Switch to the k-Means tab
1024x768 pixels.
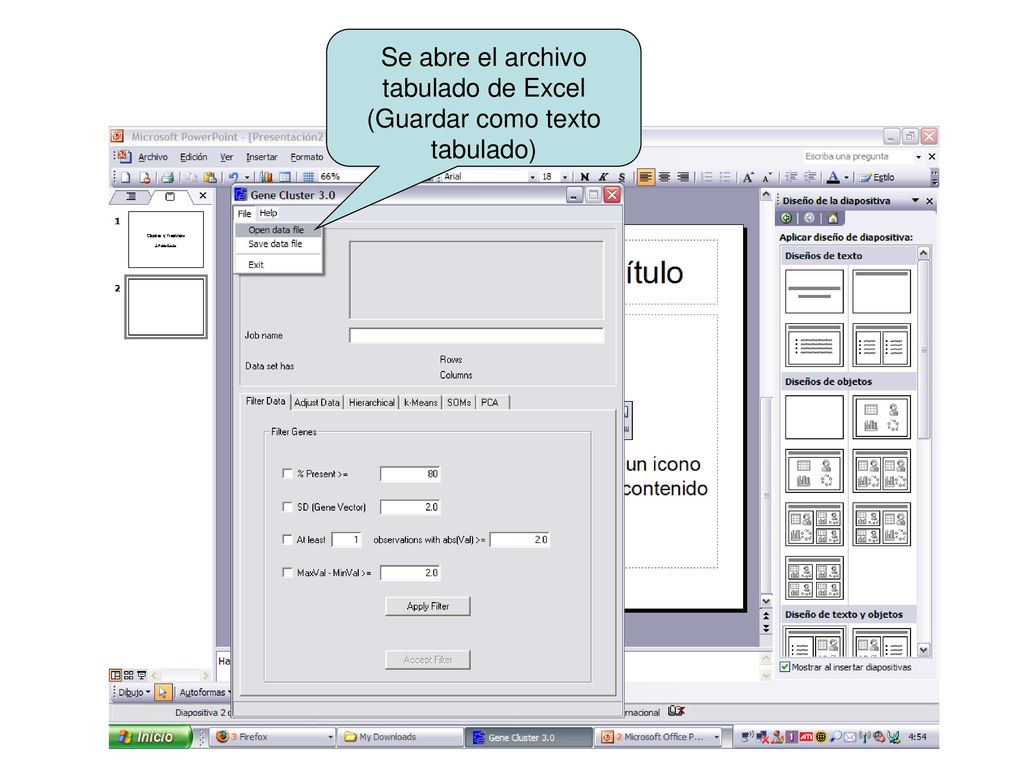coord(421,402)
